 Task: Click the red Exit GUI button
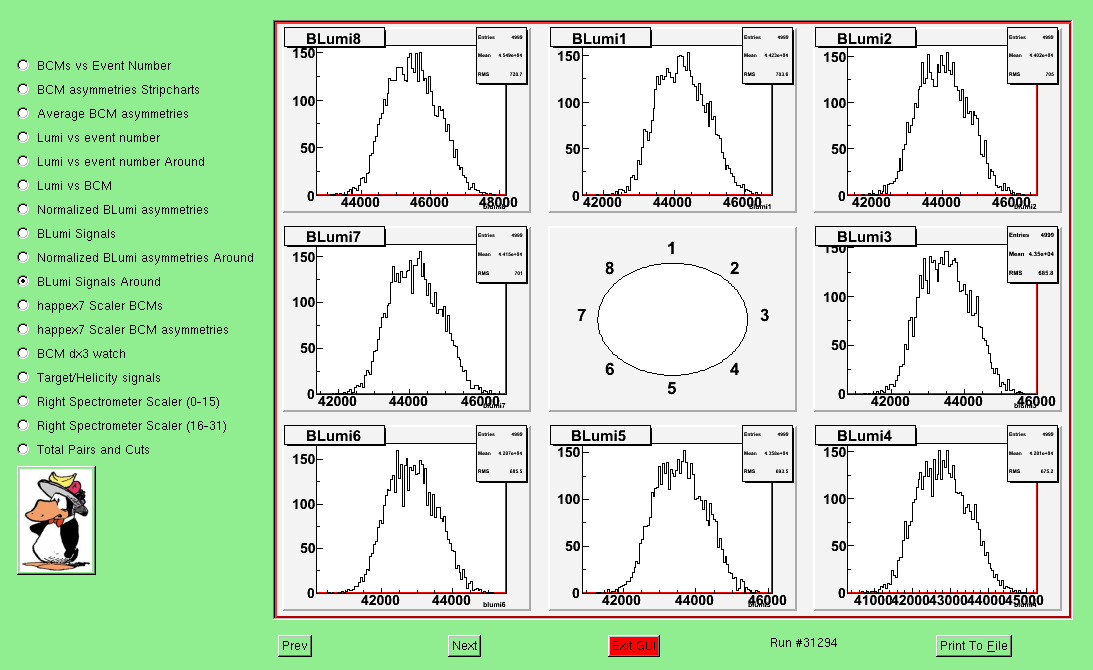(x=634, y=646)
